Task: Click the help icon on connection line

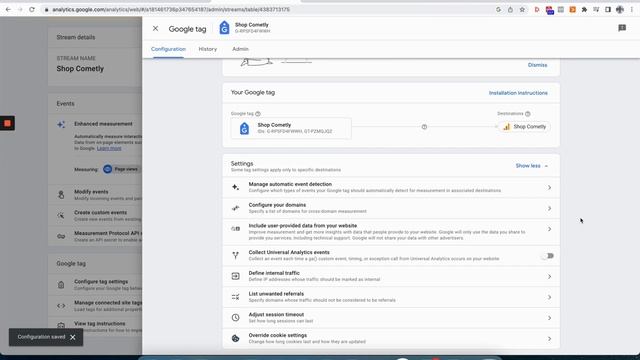Action: pos(424,127)
